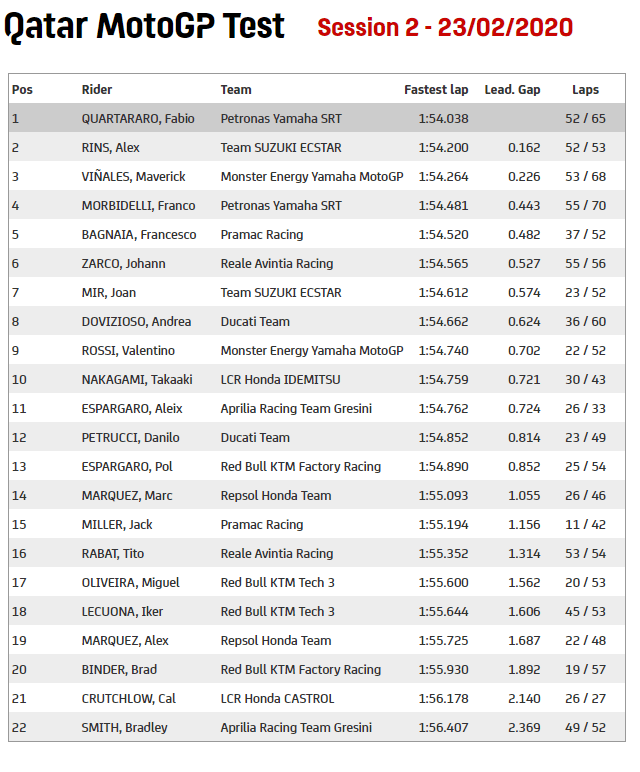This screenshot has height=772, width=640.
Task: Click rider name RINS, Alex
Action: pyautogui.click(x=112, y=147)
